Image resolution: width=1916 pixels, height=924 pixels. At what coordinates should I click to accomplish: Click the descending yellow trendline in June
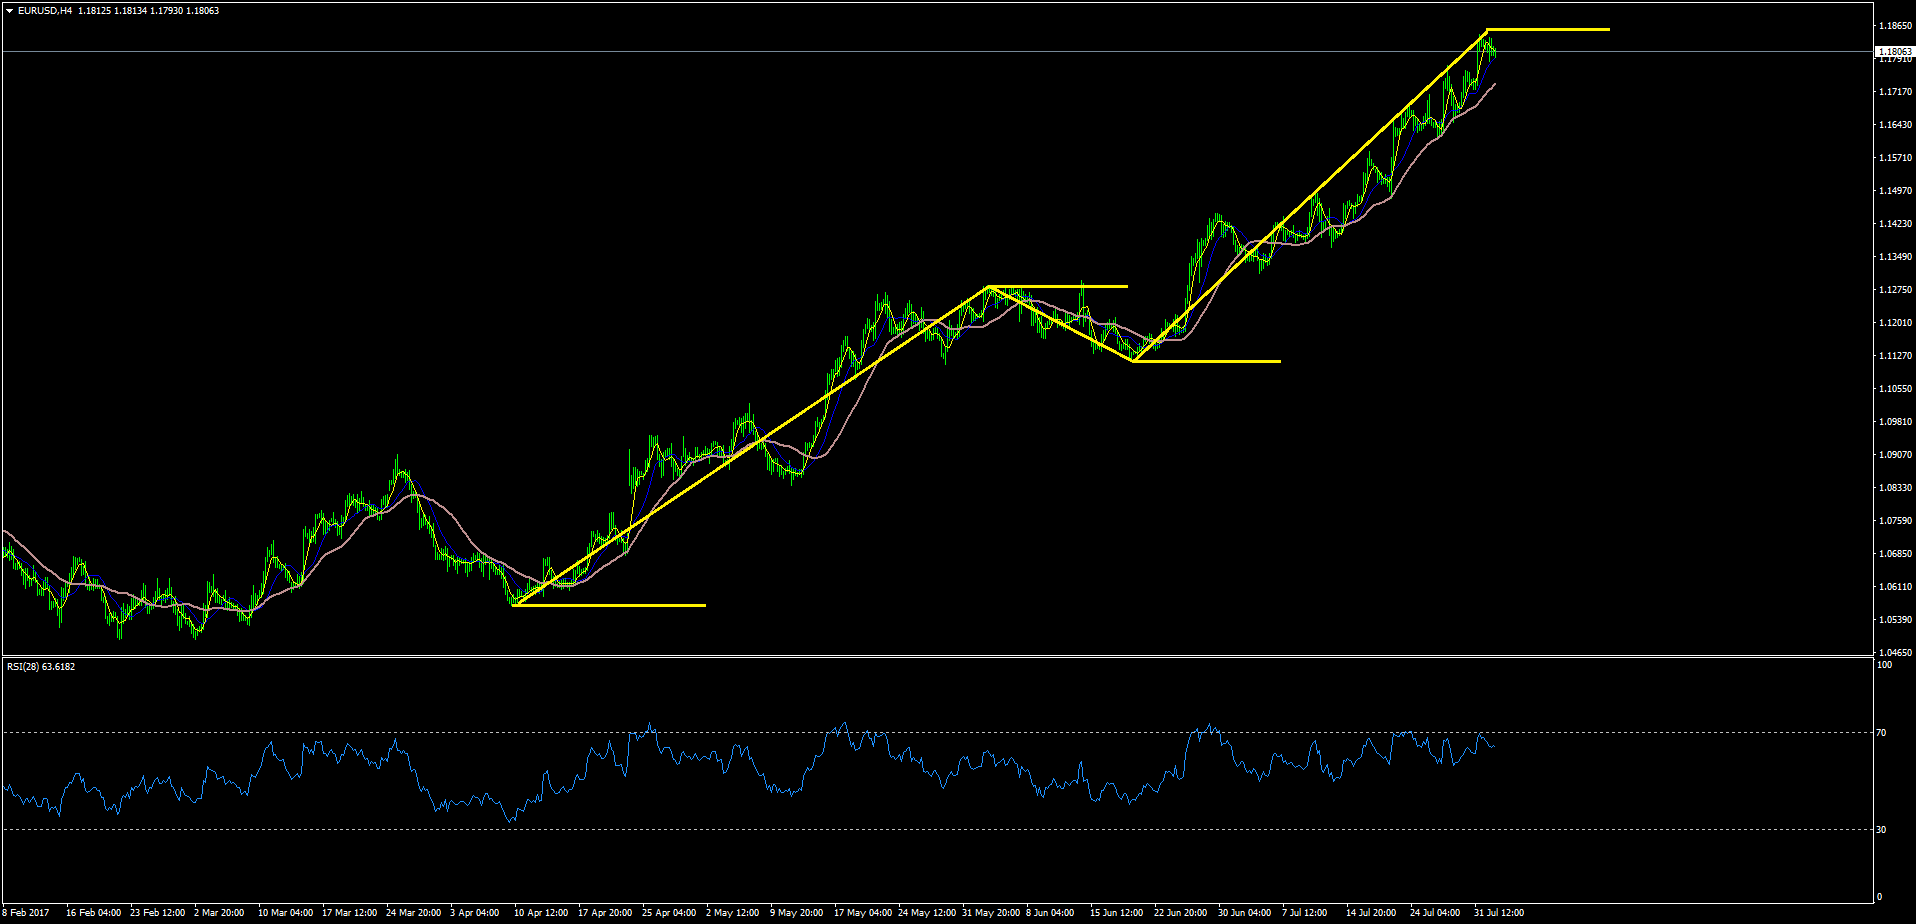[1061, 324]
